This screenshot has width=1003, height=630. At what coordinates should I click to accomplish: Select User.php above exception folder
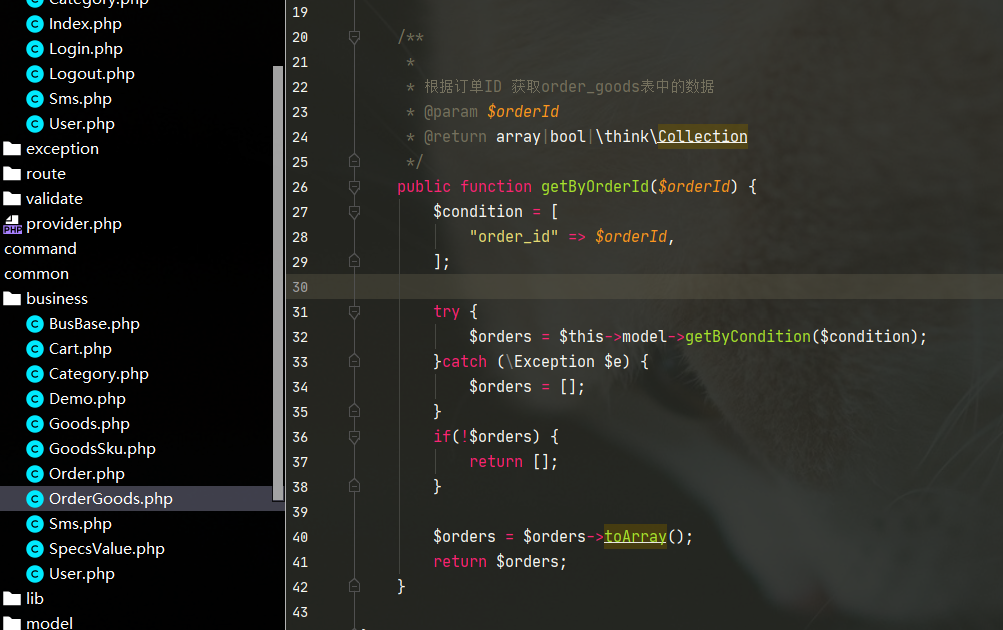(x=82, y=124)
